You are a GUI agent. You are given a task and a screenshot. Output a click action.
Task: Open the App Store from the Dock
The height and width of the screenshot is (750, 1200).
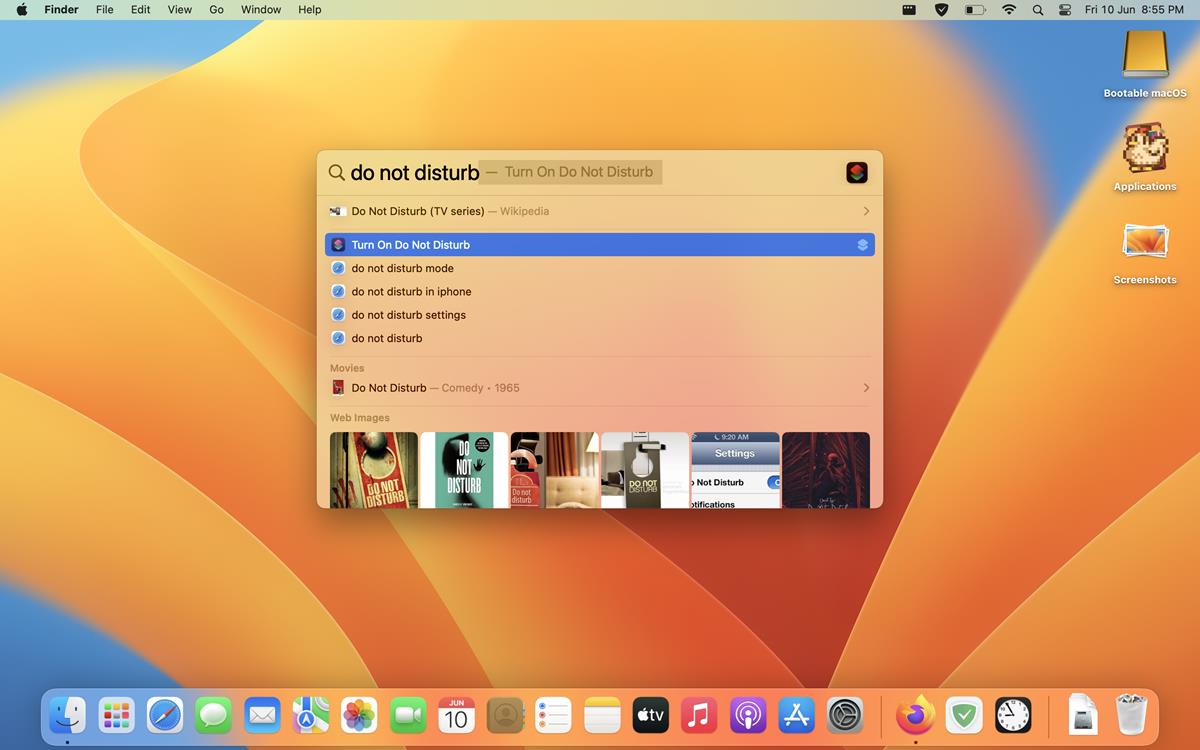795,715
